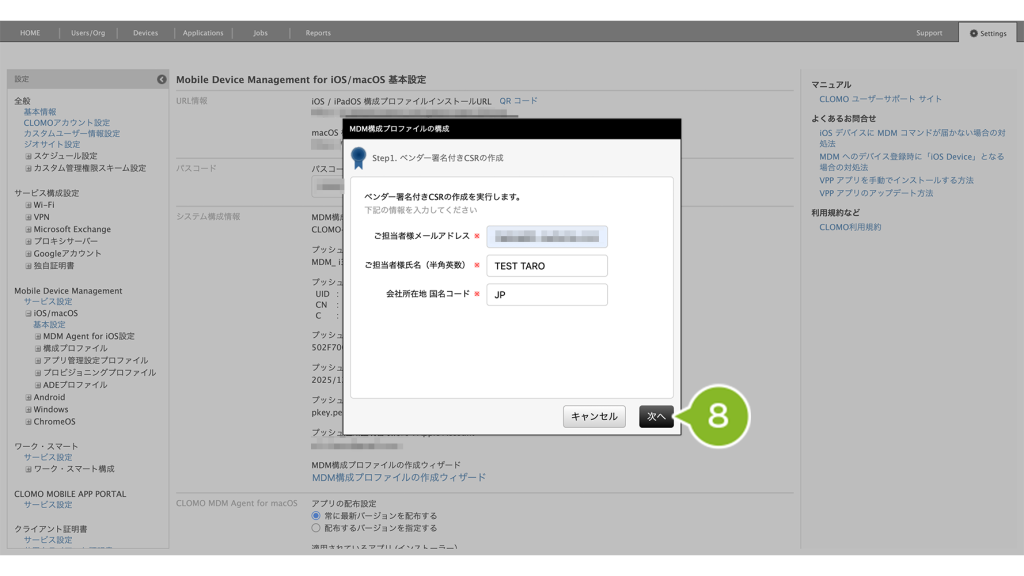Screen dimensions: 1024x576
Task: Expand the Wi-Fi tree item
Action: point(29,205)
